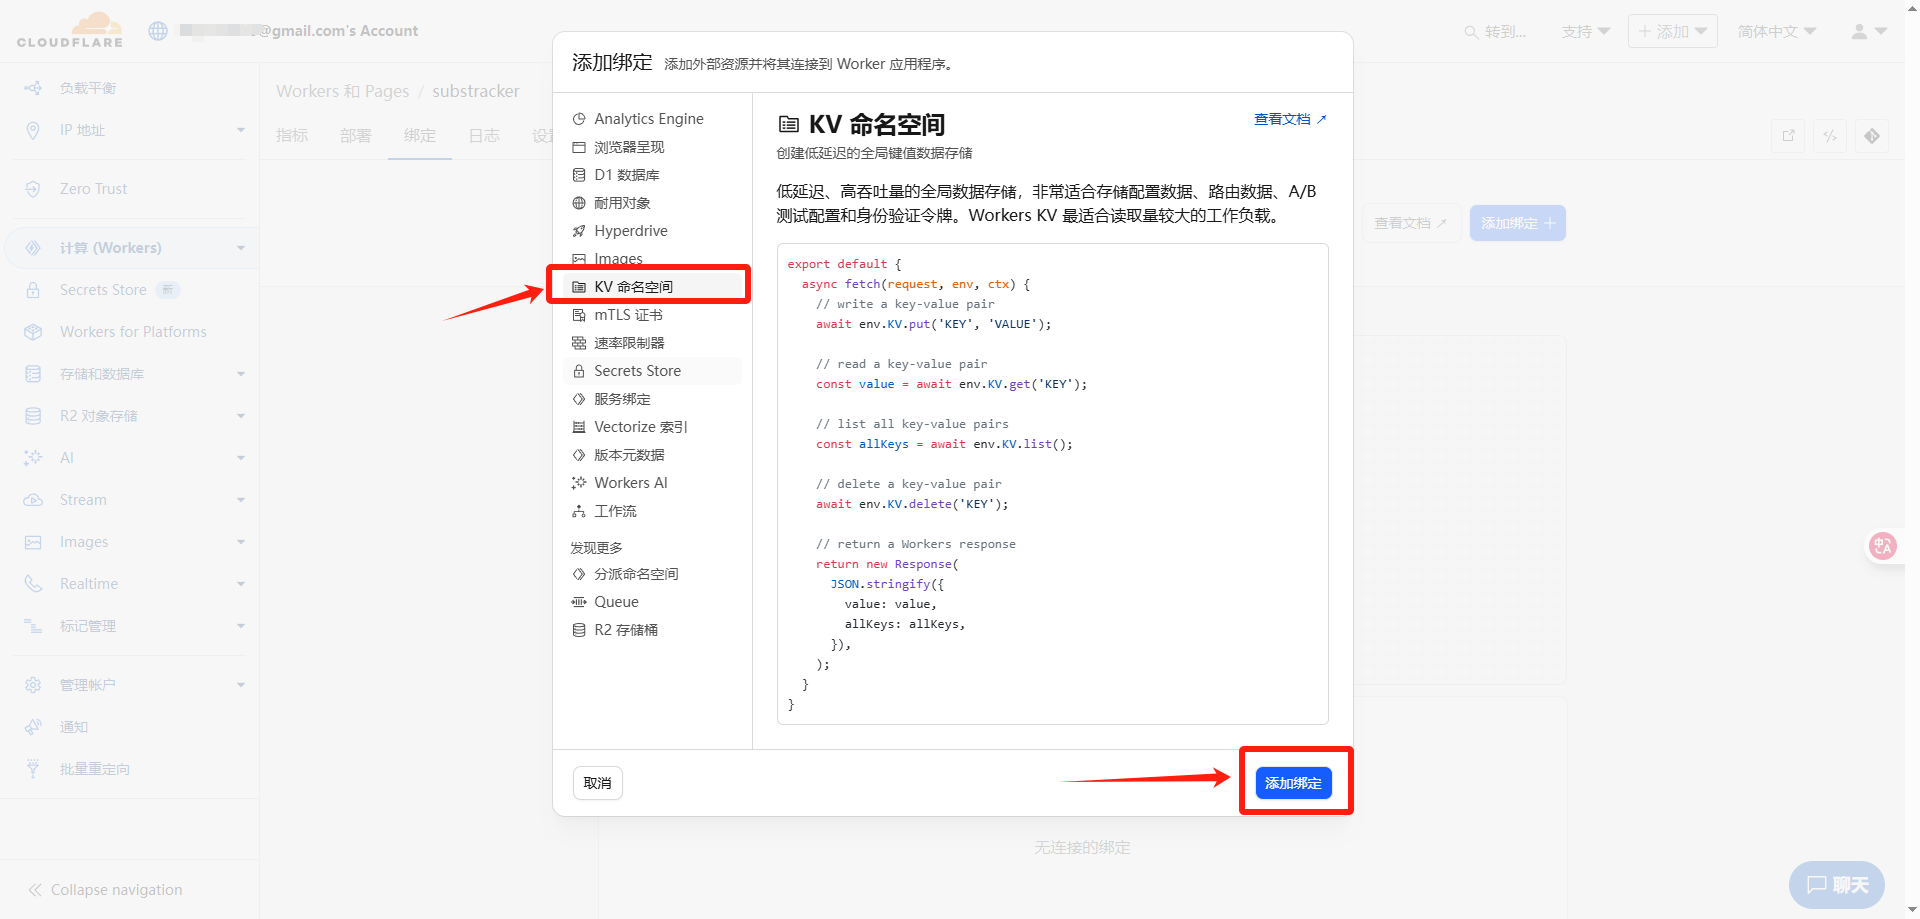
Task: Click the open-in-new-window icon button
Action: [x=1789, y=136]
